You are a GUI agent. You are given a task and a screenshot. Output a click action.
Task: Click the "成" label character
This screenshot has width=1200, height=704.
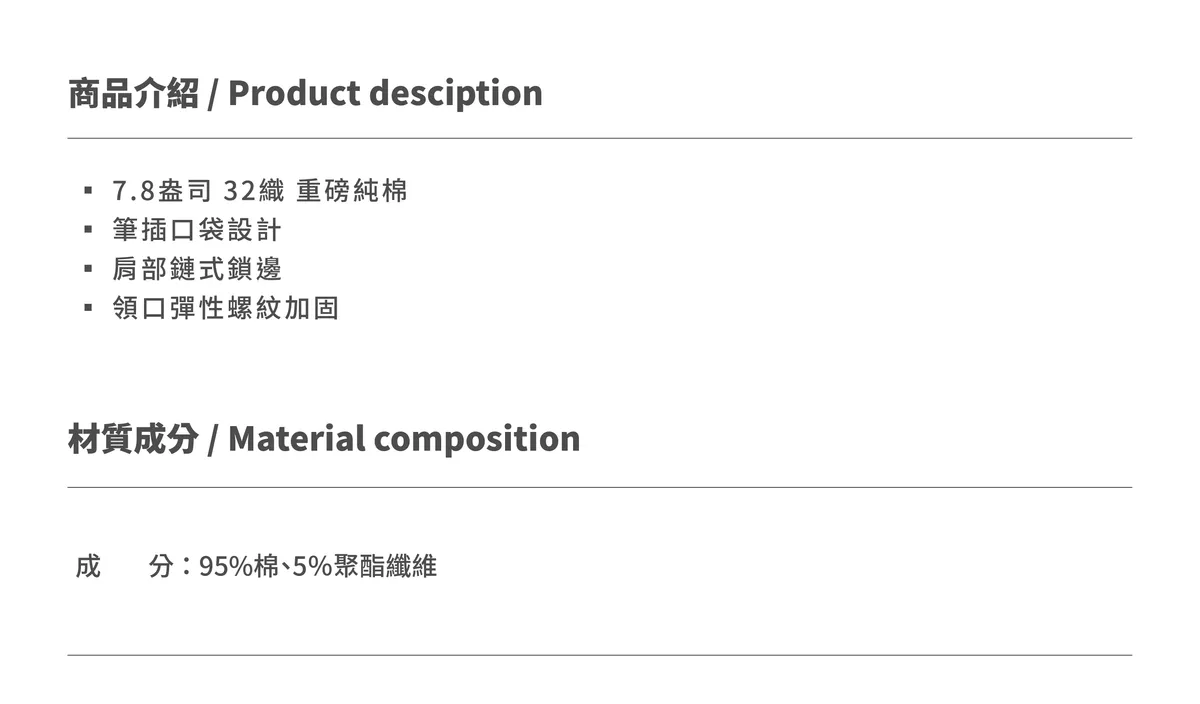click(88, 567)
